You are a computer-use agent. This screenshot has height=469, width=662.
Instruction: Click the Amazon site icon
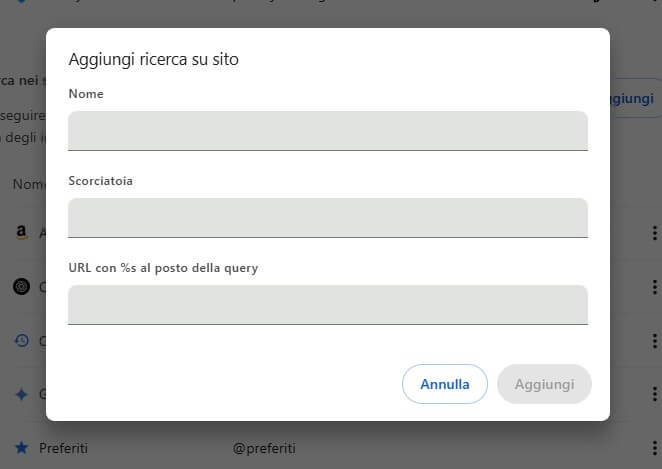[x=21, y=233]
